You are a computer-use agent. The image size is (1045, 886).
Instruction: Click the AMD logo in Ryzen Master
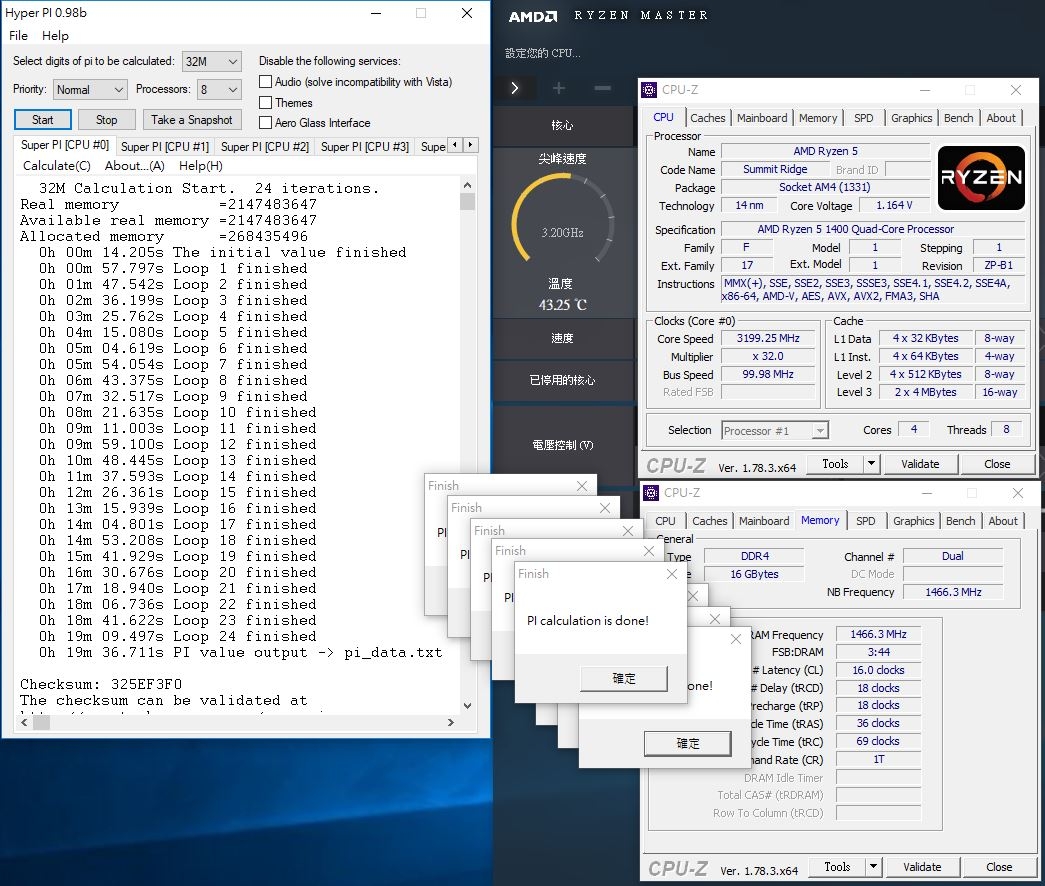click(532, 16)
